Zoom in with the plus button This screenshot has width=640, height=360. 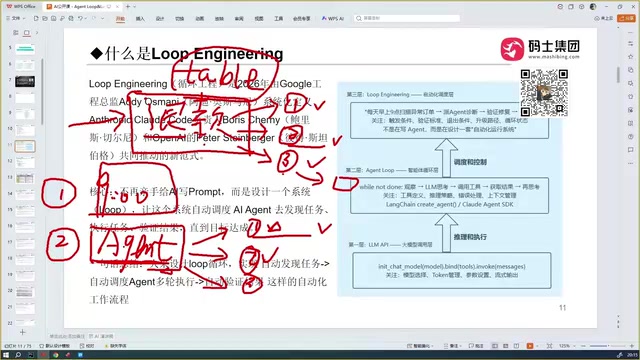[632, 346]
